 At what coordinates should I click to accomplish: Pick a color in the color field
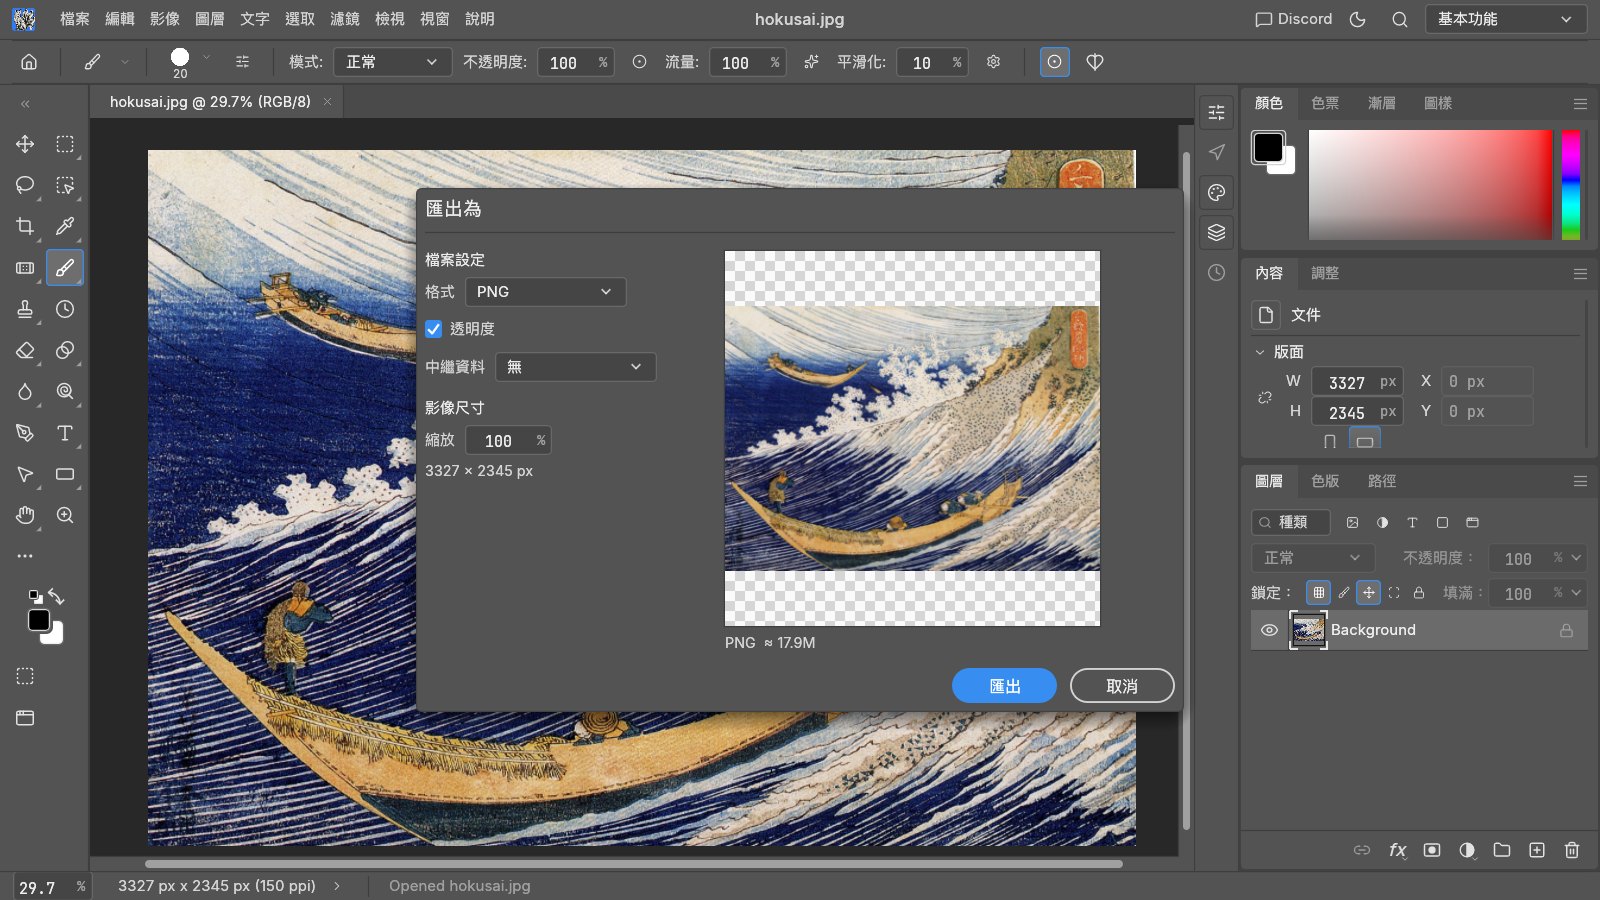[x=1431, y=185]
